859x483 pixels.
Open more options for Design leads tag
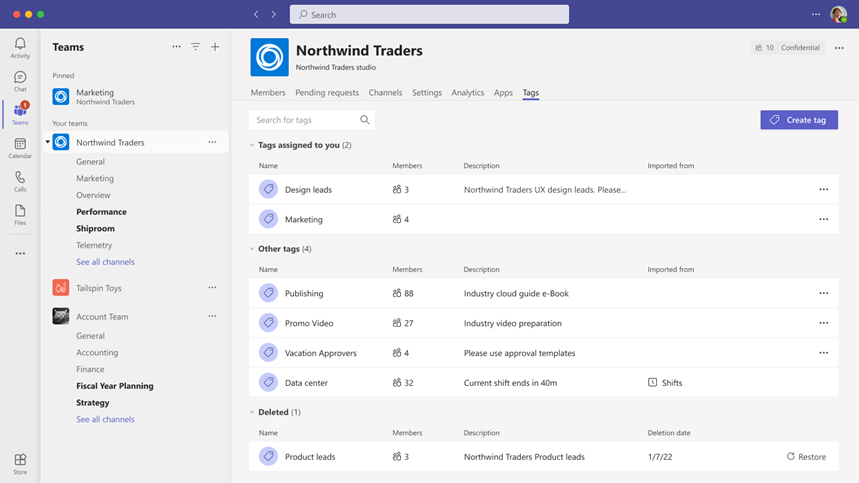823,189
